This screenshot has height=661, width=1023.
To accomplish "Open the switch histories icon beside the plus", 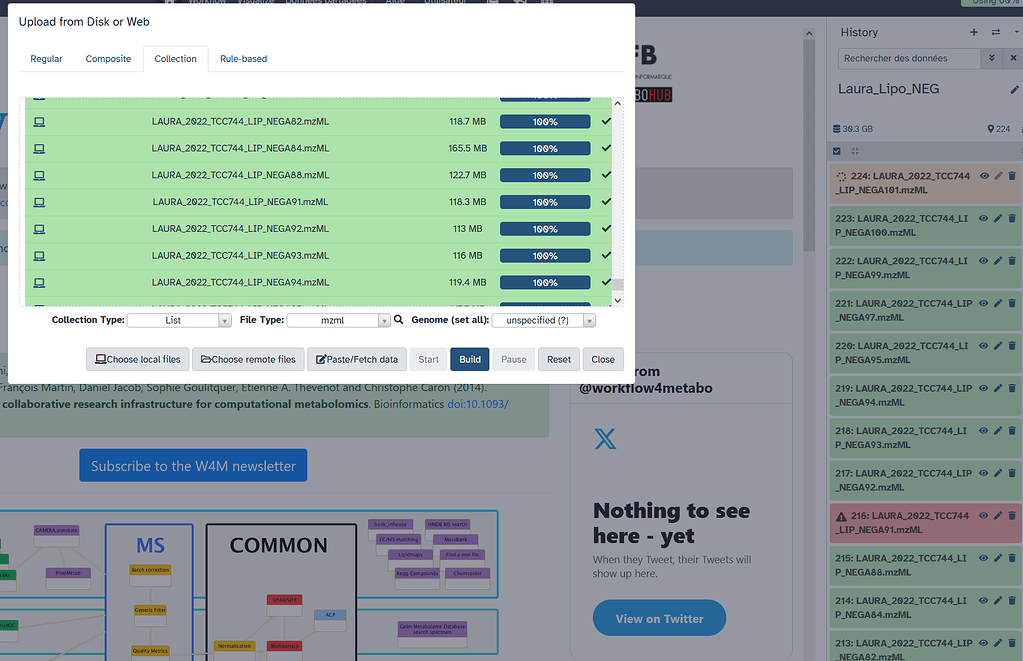I will [x=994, y=32].
